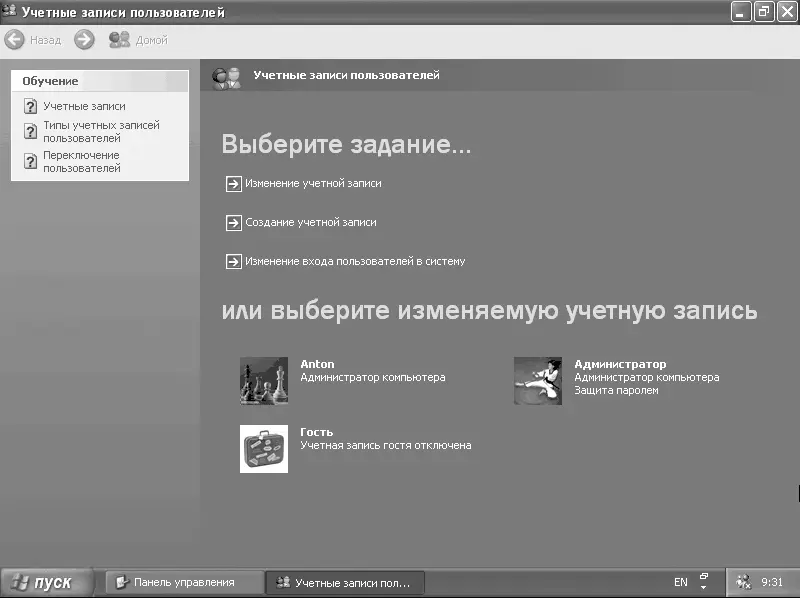The height and width of the screenshot is (598, 800).
Task: Click the Forward arrow icon
Action: coord(84,39)
